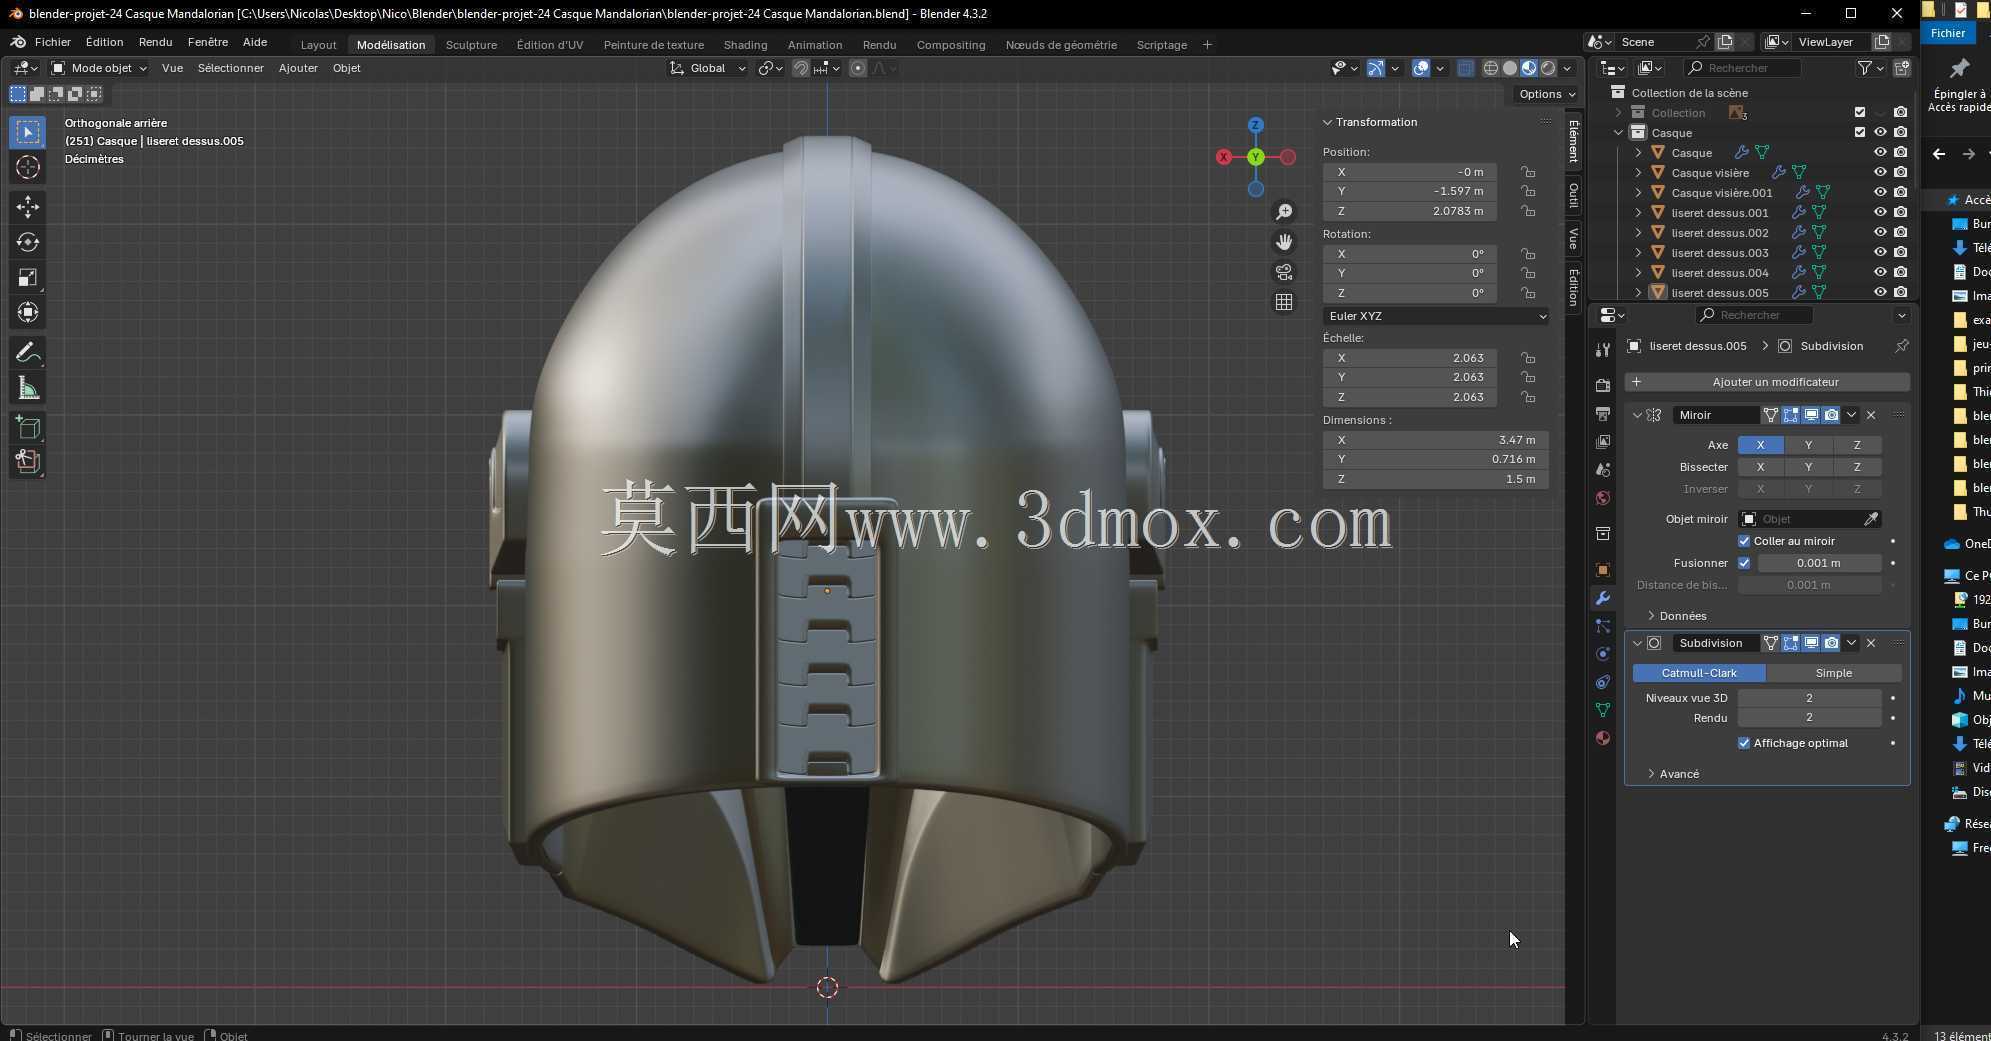Open the Object properties tab
The height and width of the screenshot is (1041, 1991).
[1603, 570]
